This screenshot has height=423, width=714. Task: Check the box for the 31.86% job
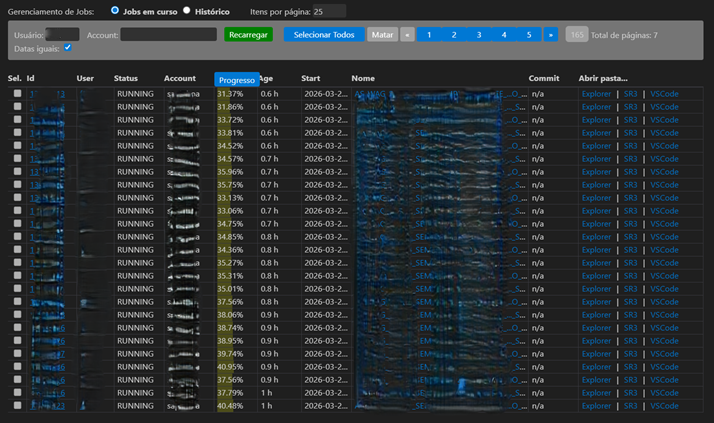17,106
